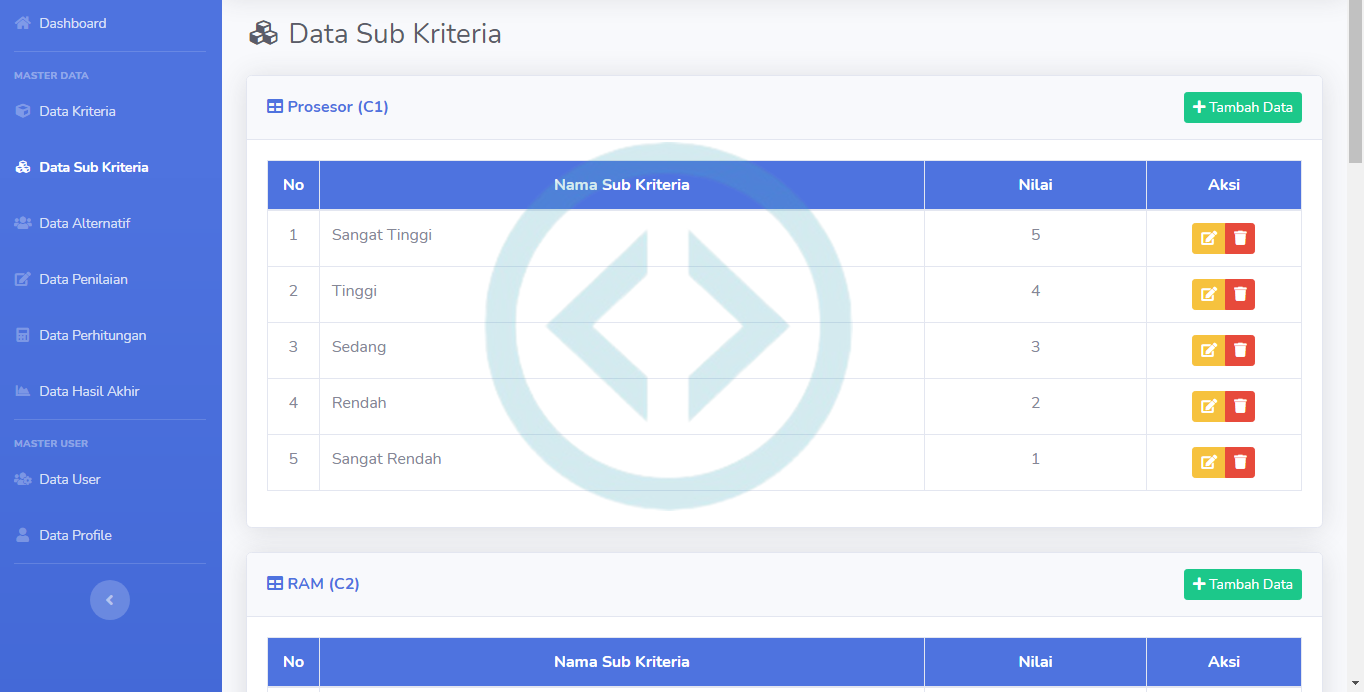Delete the Sangat Tinggi sub kriteria
Image resolution: width=1364 pixels, height=692 pixels.
[x=1240, y=238]
